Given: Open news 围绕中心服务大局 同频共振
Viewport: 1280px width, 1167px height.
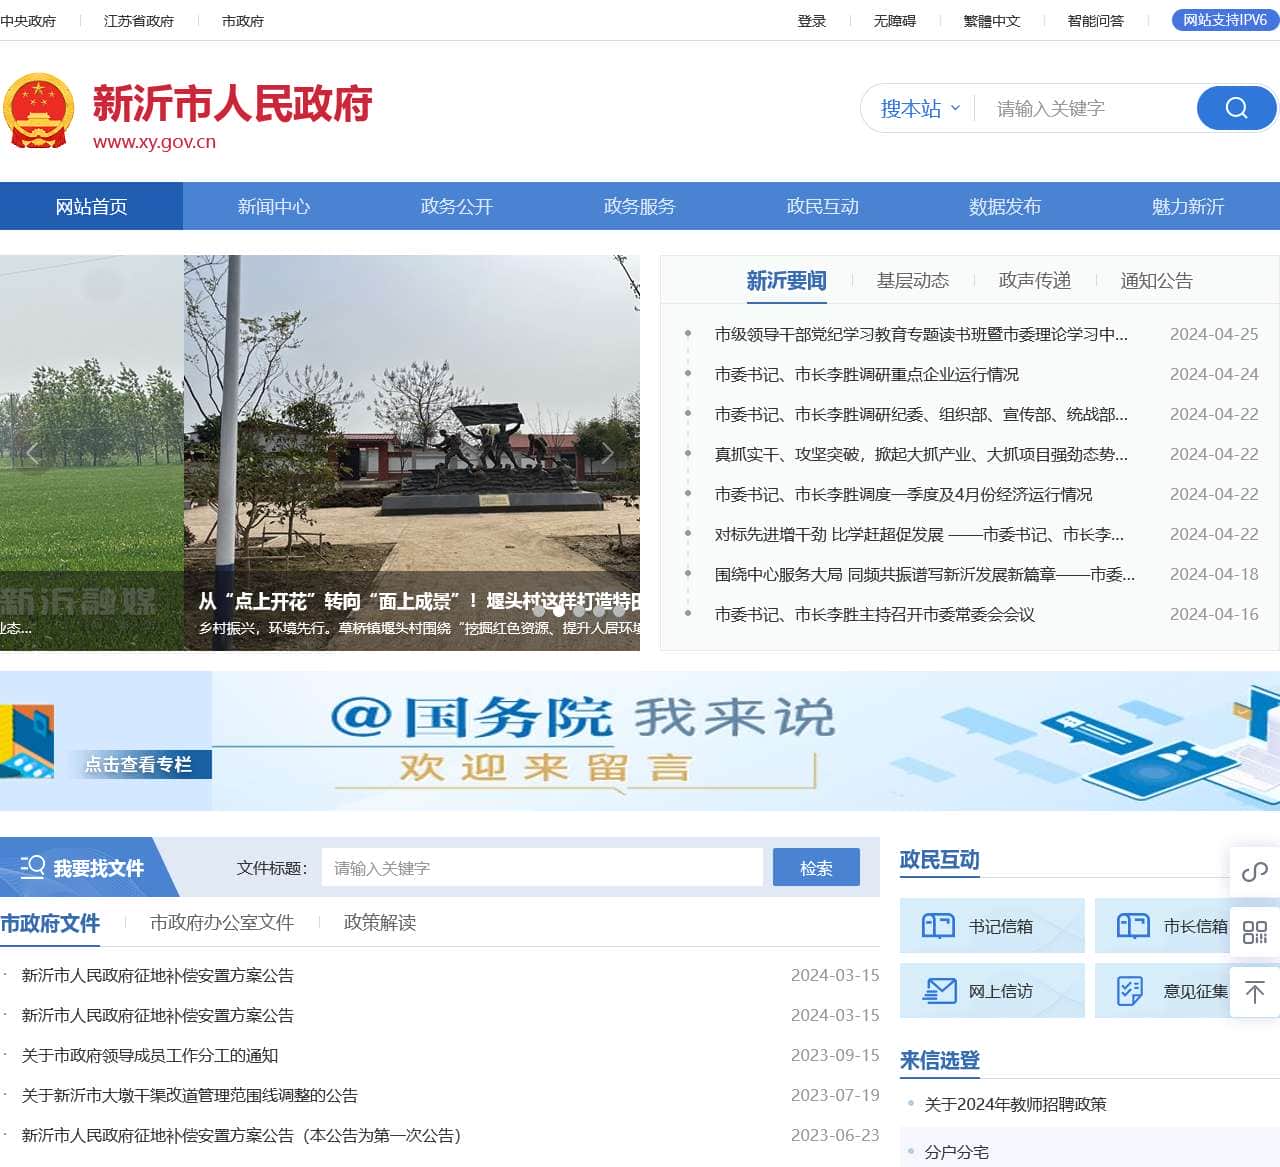Looking at the screenshot, I should coord(925,574).
